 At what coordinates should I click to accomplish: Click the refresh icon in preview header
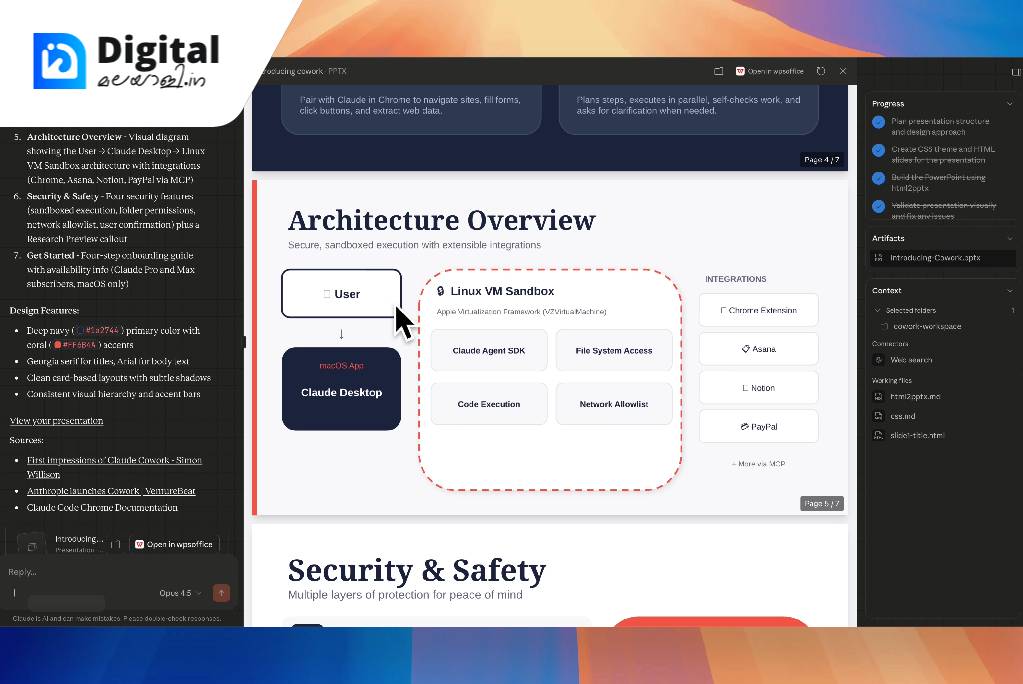tap(821, 71)
